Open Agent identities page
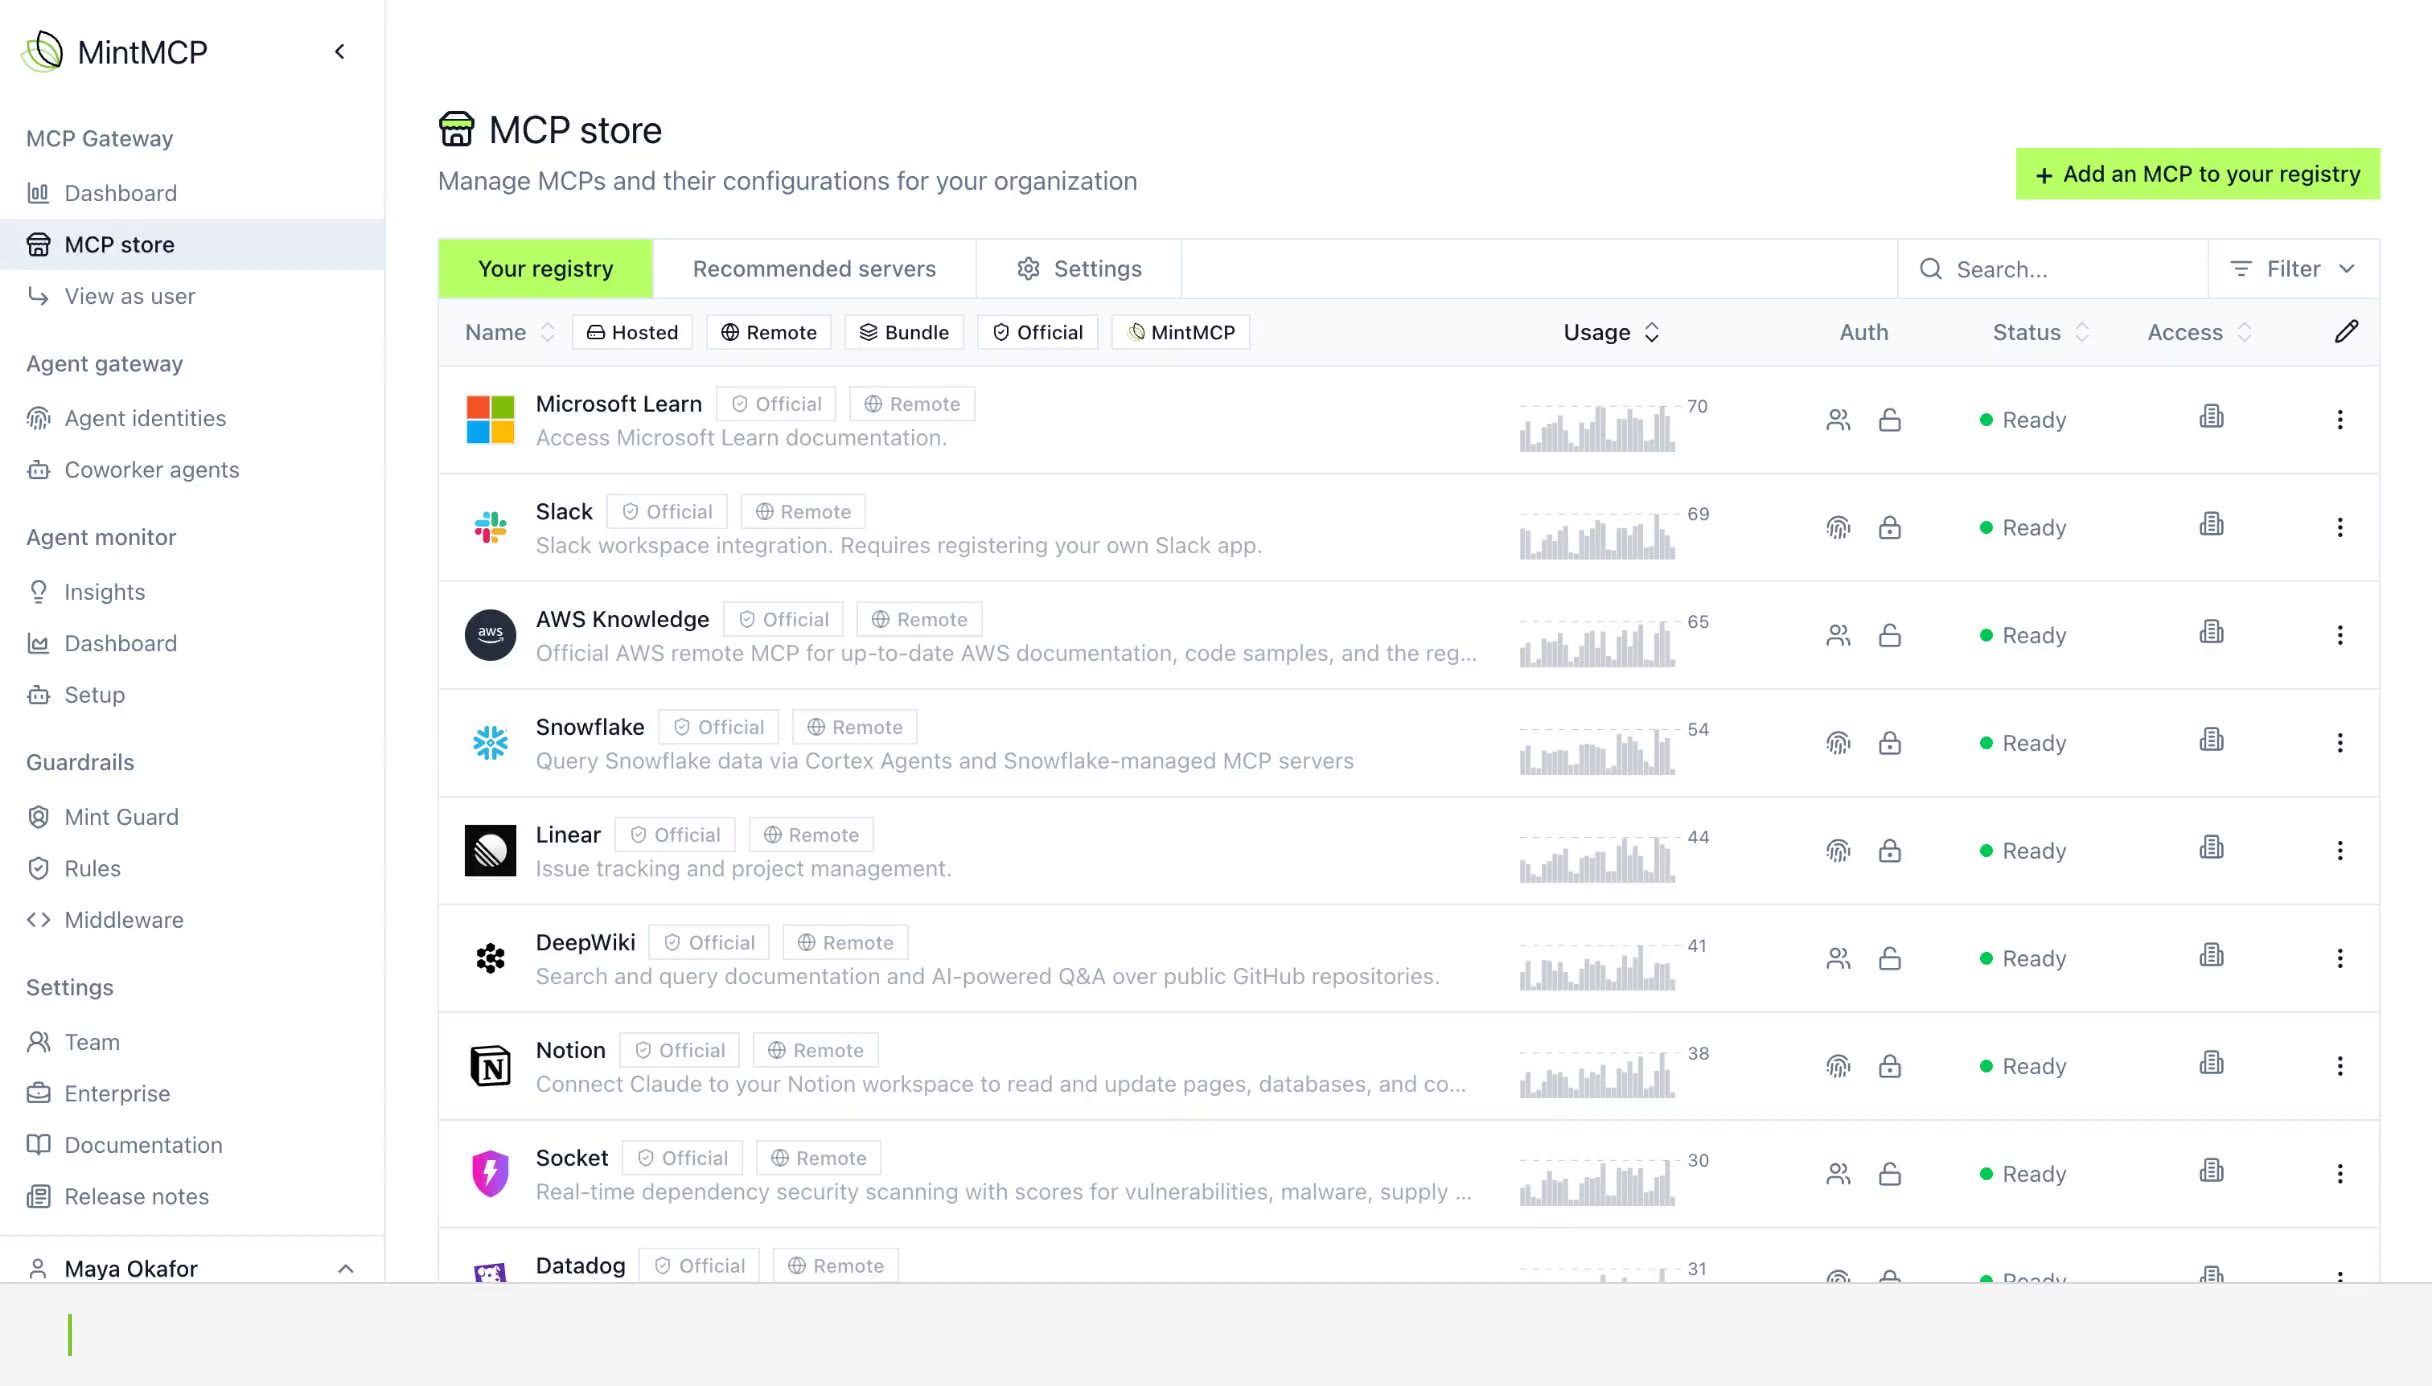The width and height of the screenshot is (2432, 1386). tap(192, 418)
